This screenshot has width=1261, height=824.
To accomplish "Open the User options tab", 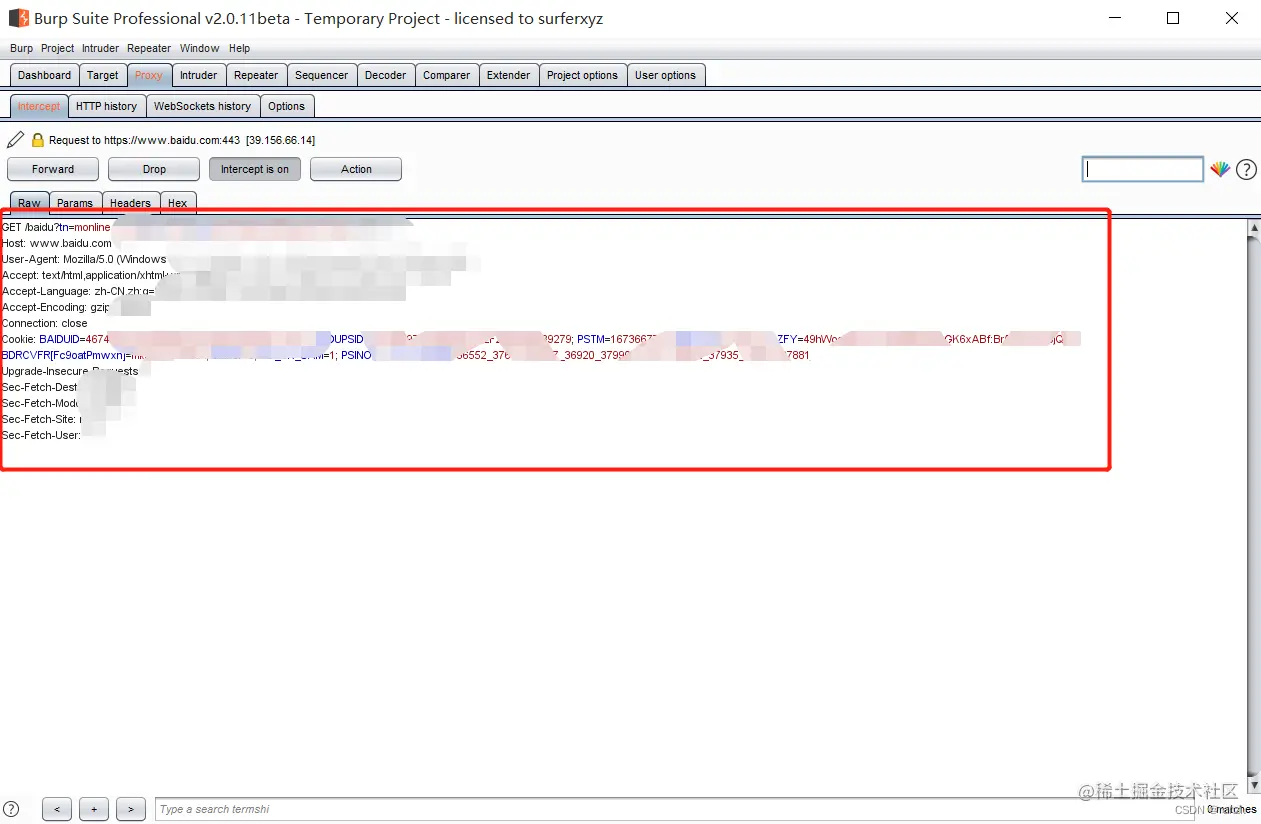I will click(x=666, y=75).
